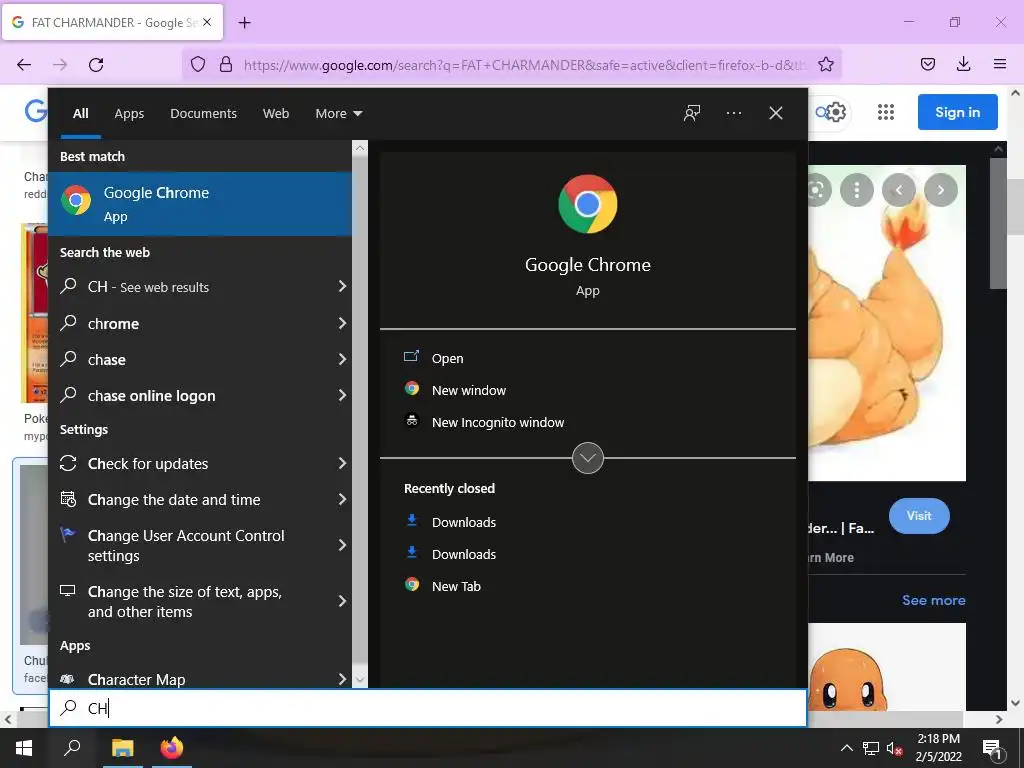Open the Google apps grid

click(x=886, y=112)
